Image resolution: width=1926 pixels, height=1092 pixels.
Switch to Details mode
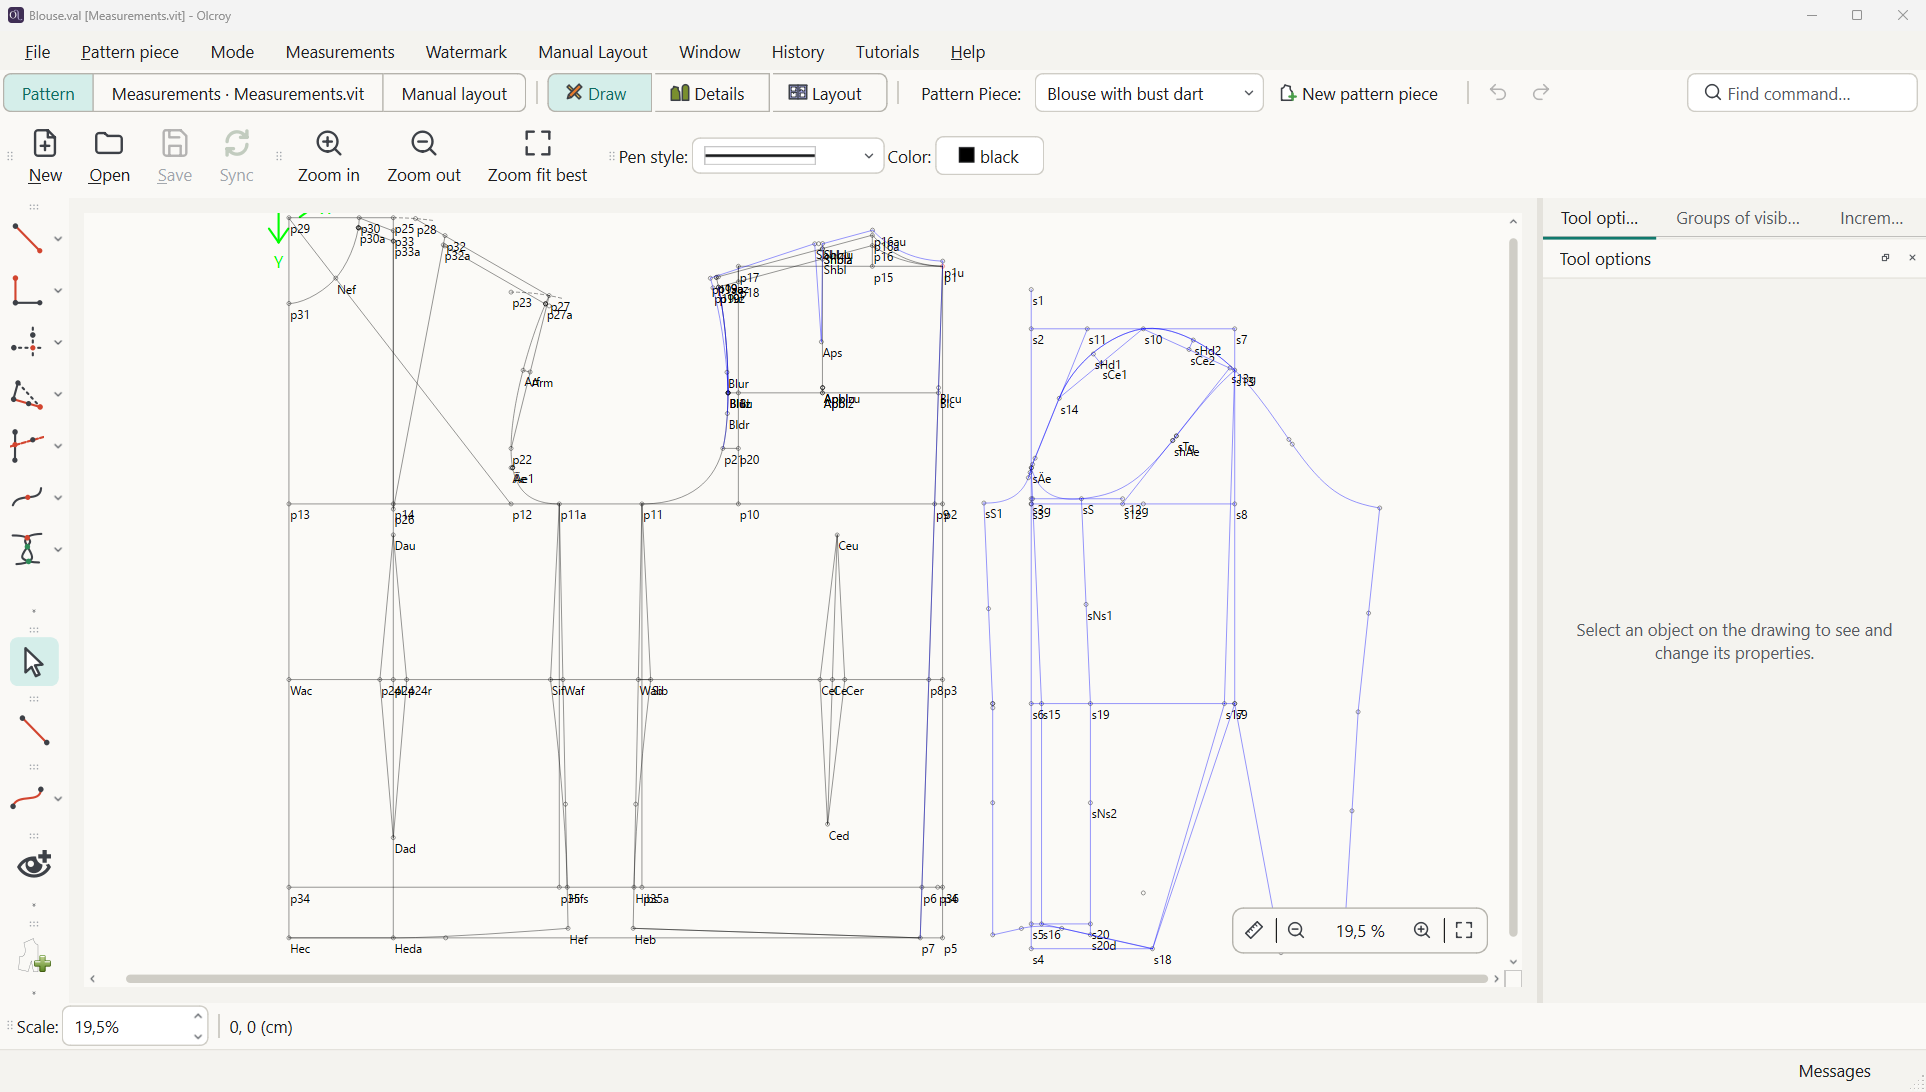(710, 93)
